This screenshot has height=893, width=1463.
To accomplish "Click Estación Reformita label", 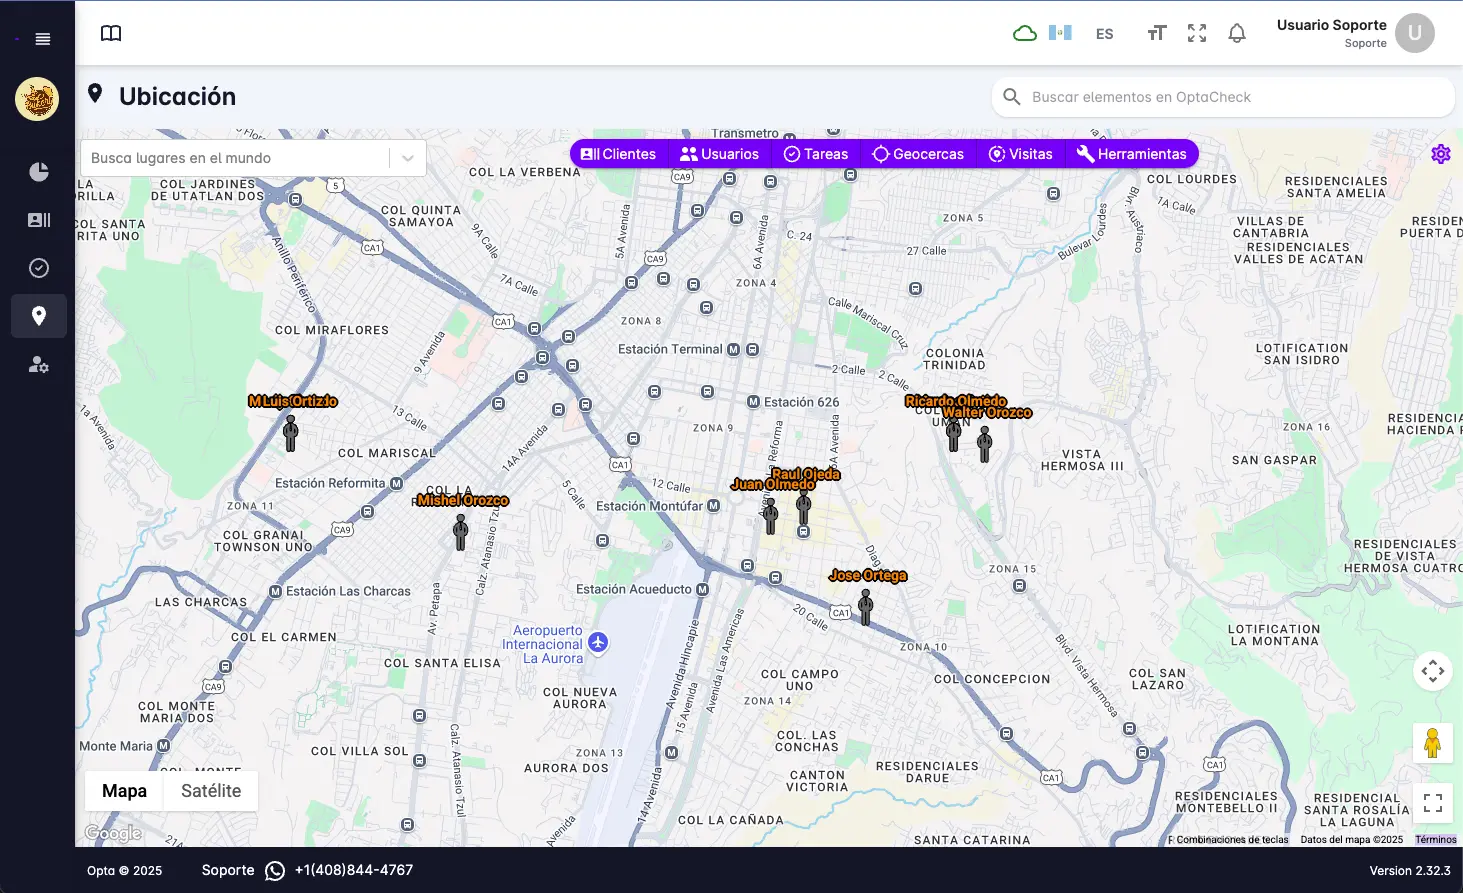I will pos(330,483).
